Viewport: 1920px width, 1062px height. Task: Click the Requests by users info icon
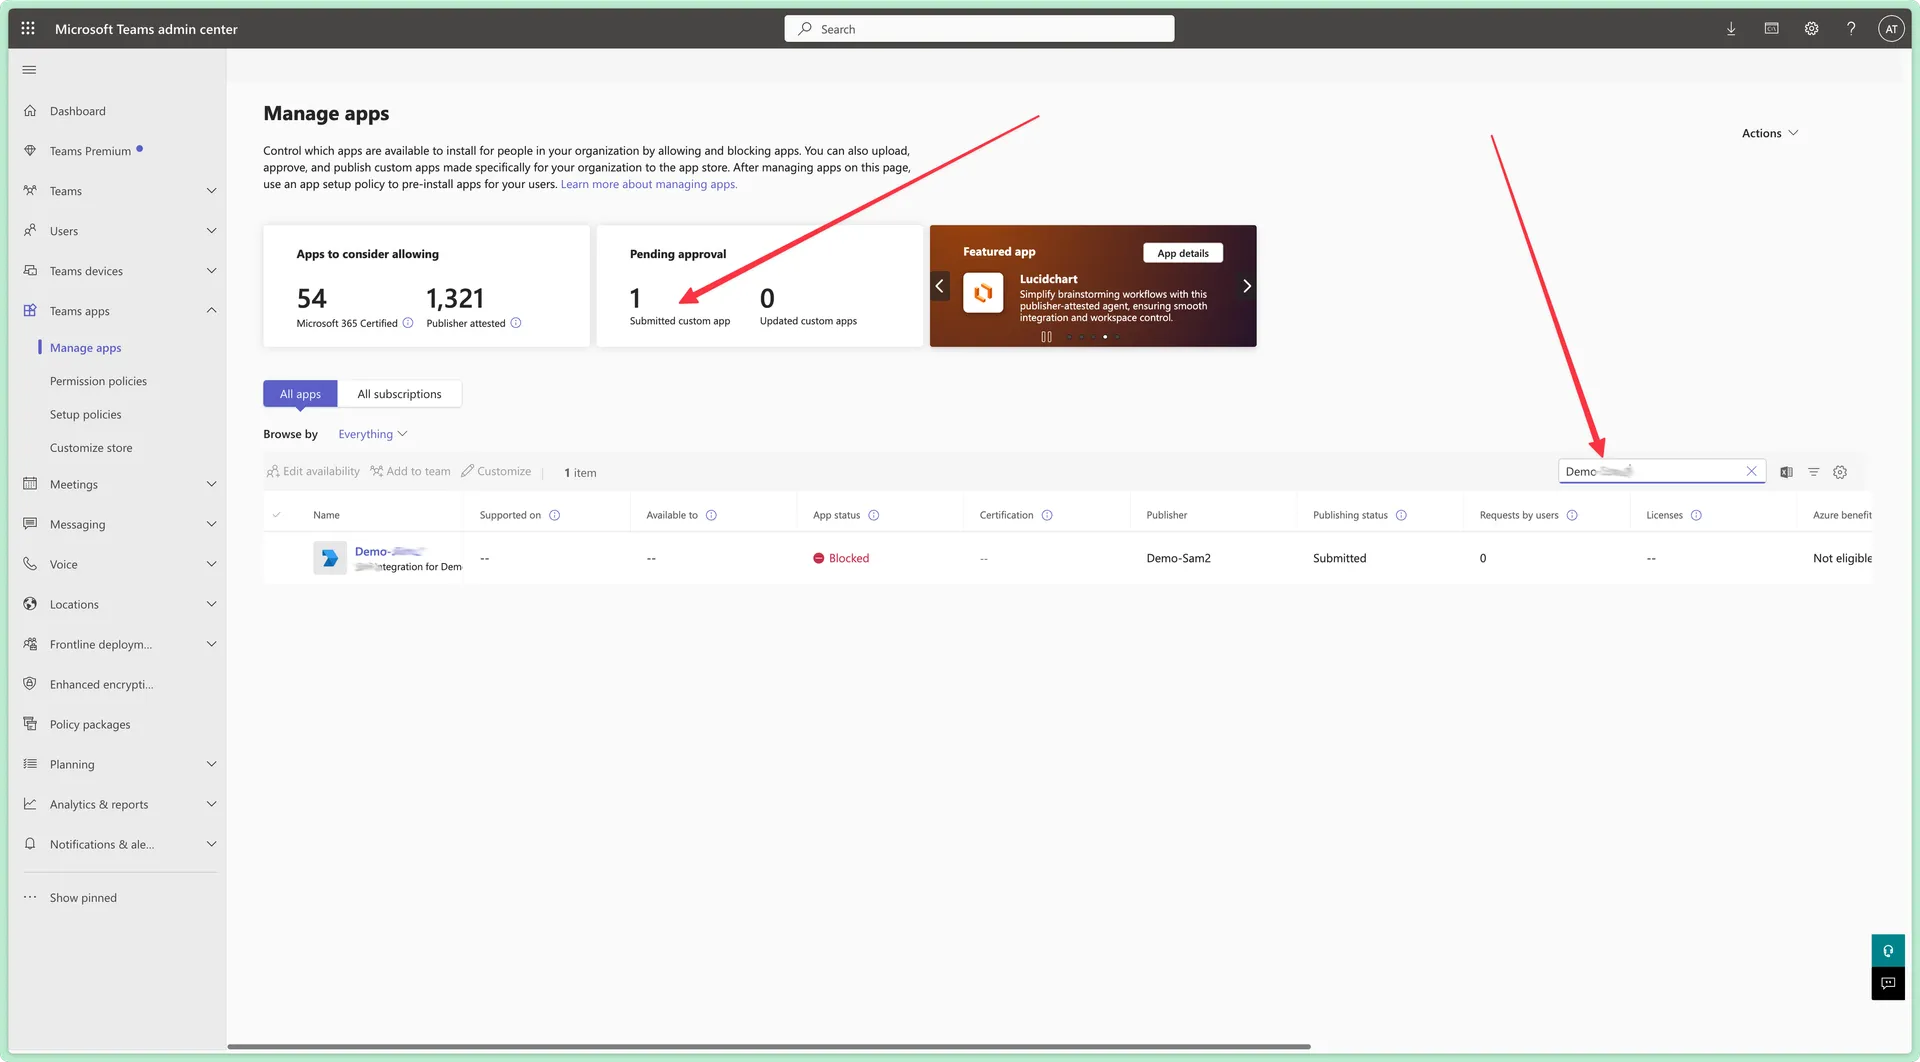coord(1572,515)
